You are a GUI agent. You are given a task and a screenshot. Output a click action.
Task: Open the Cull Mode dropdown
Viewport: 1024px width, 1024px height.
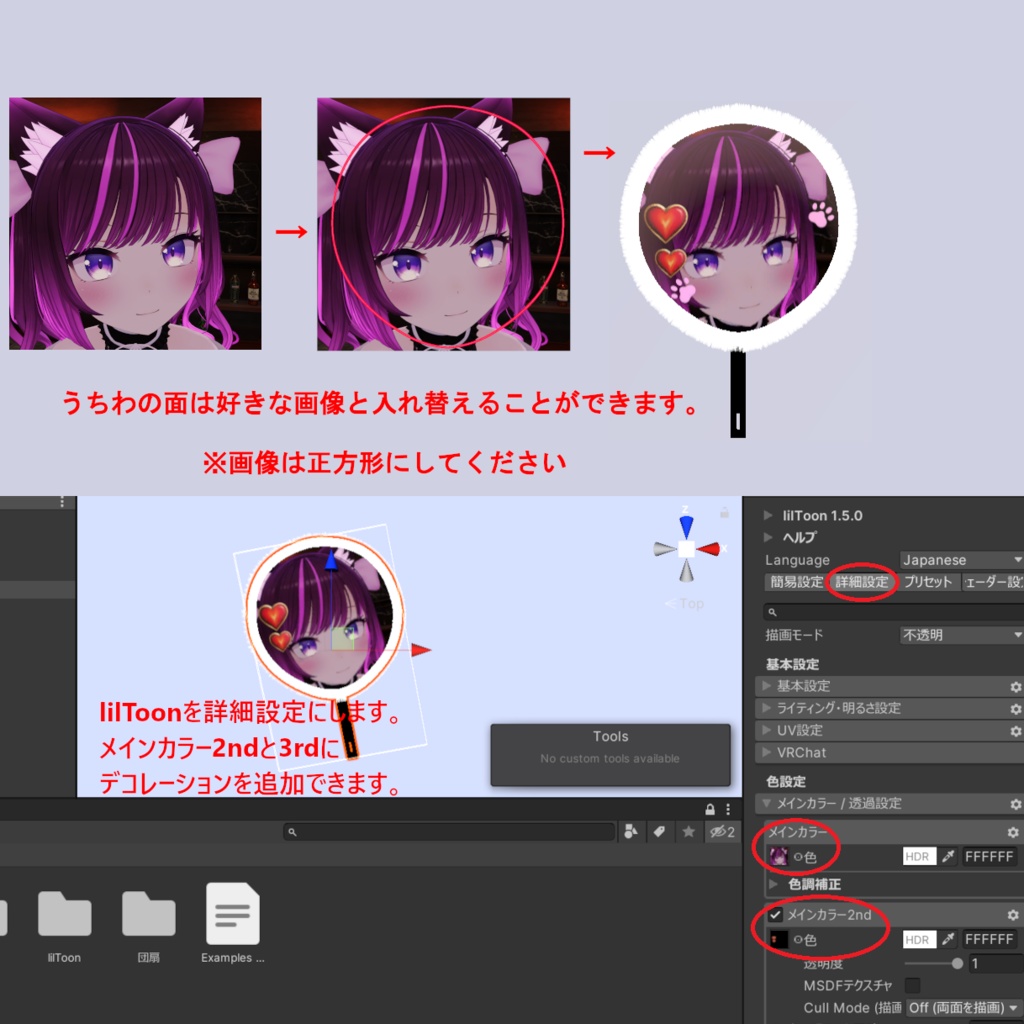961,1005
